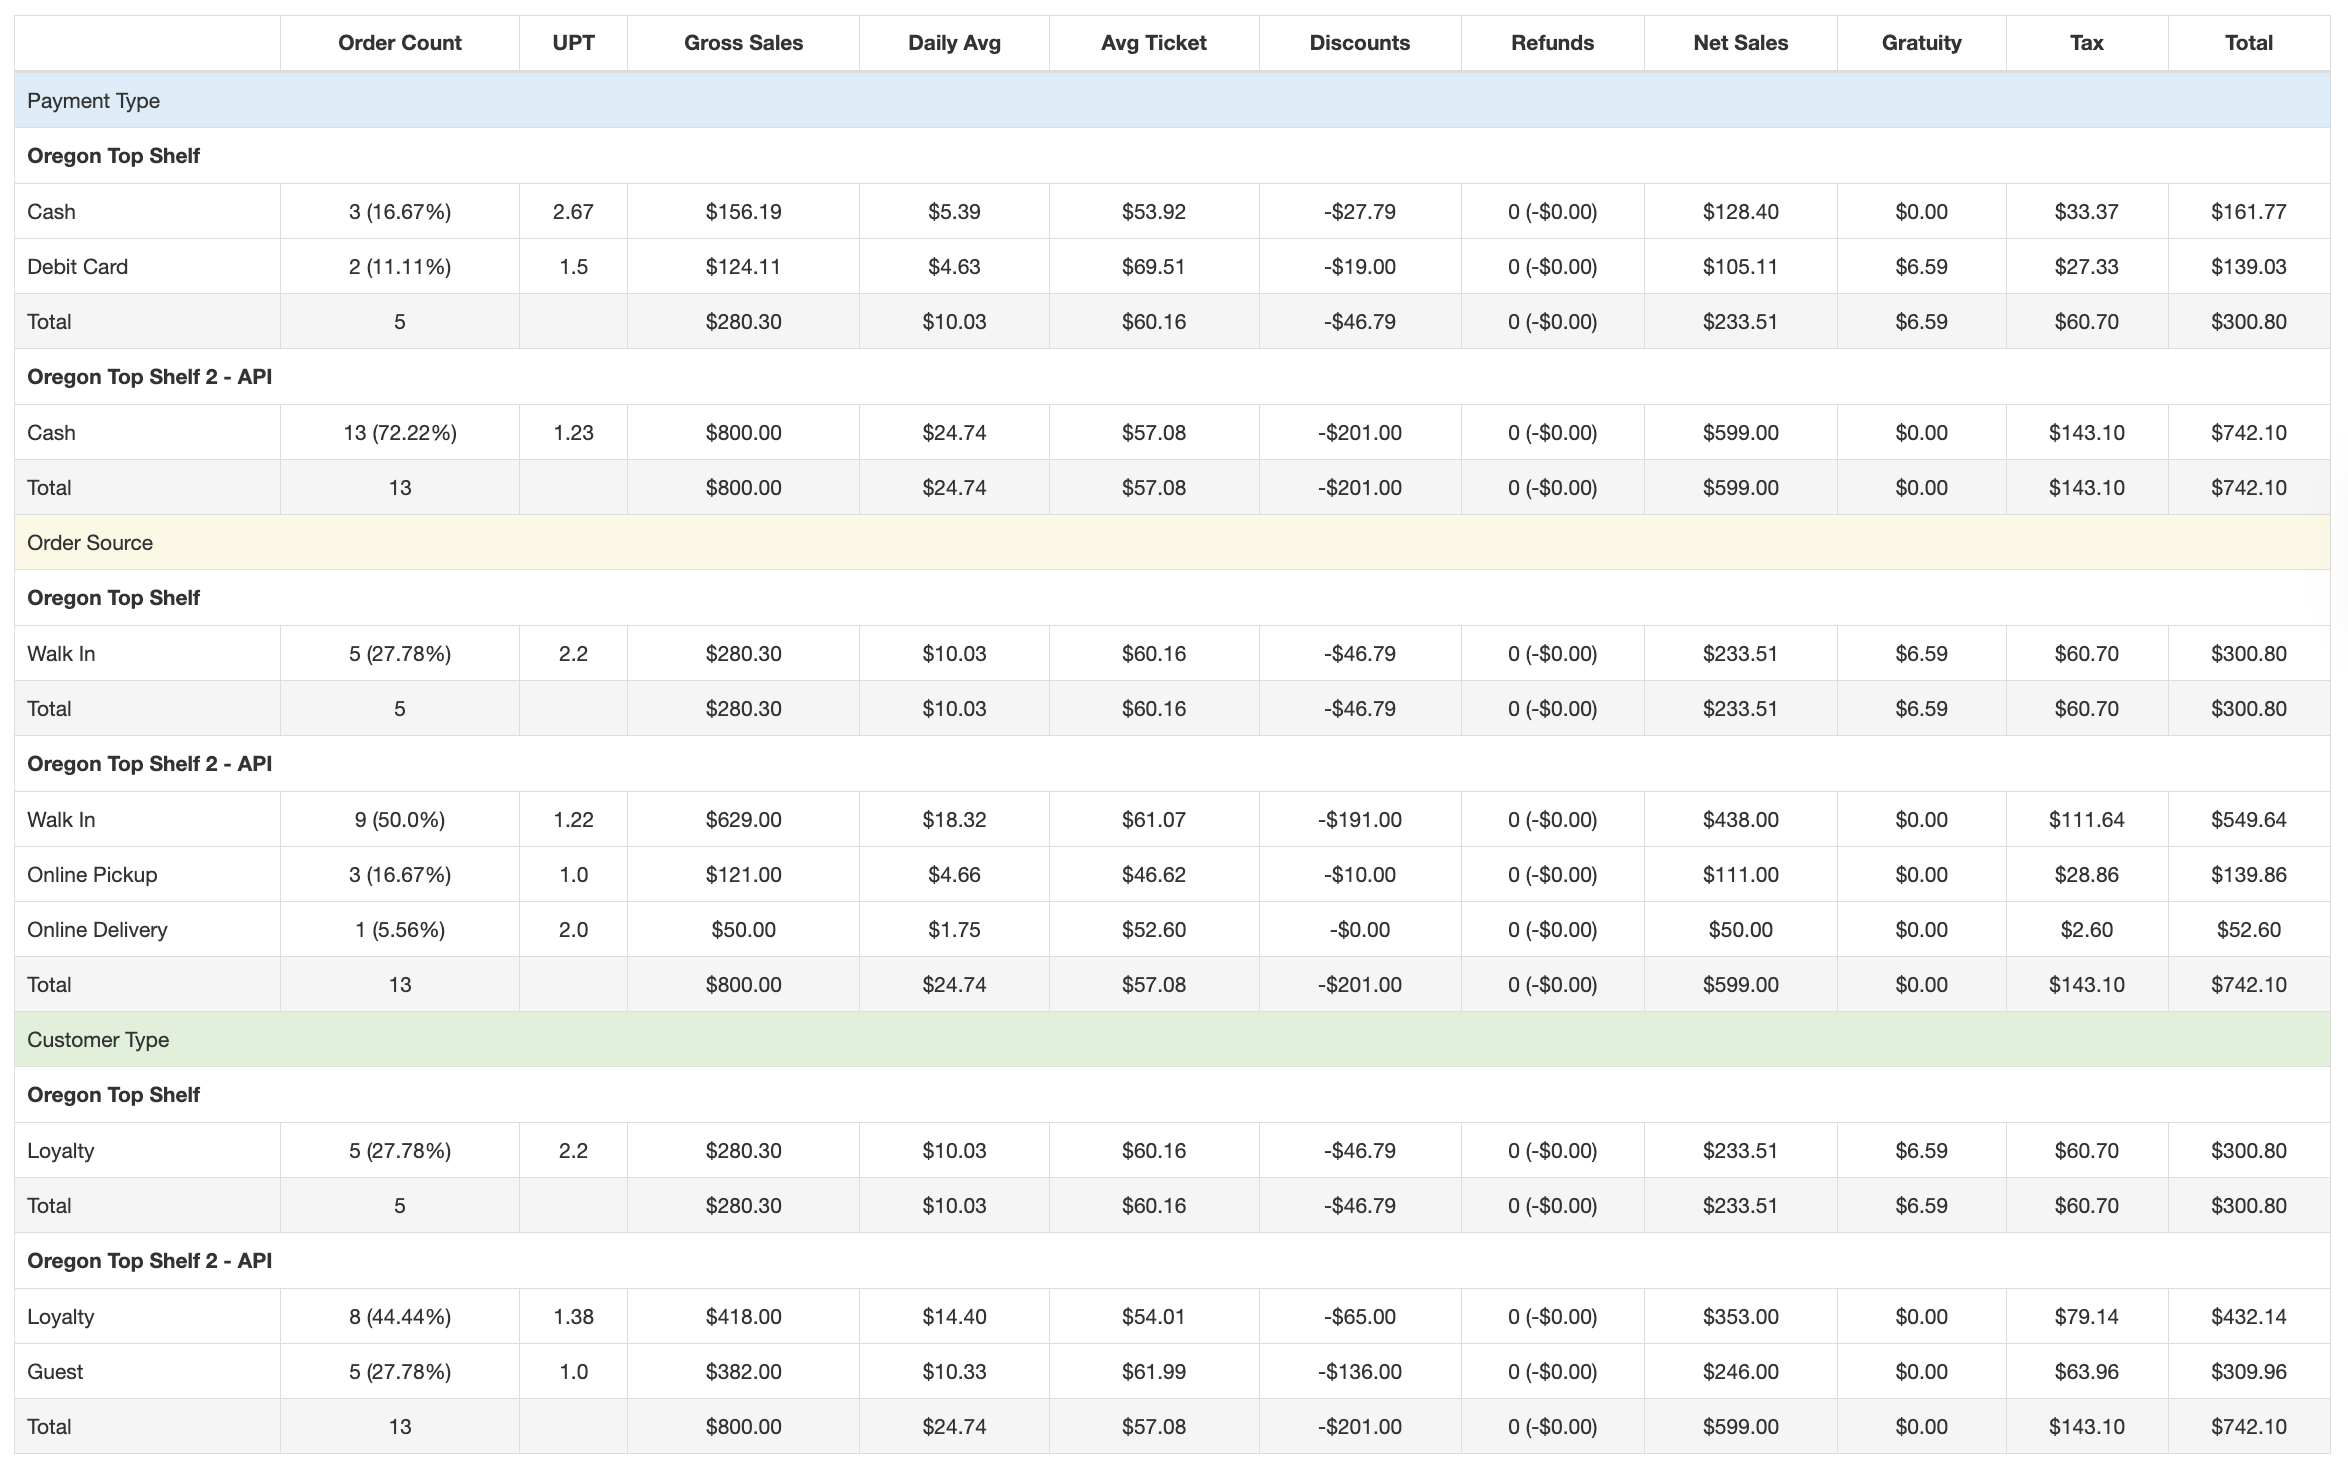This screenshot has width=2348, height=1468.
Task: Click the Gratuity column header
Action: pyautogui.click(x=1921, y=43)
